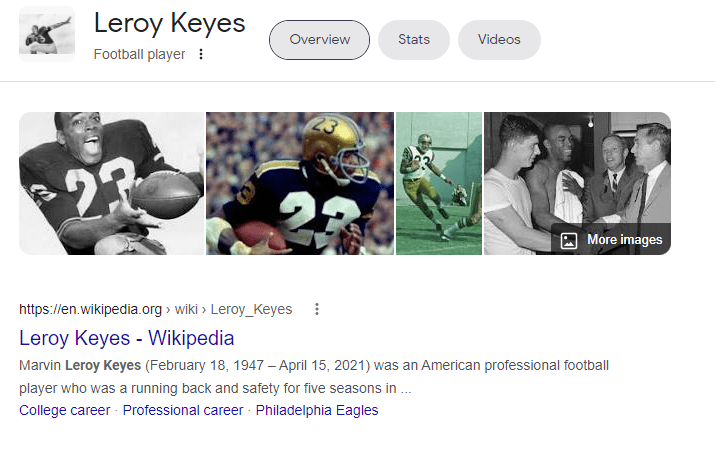Open the Videos tab
The image size is (715, 449).
pyautogui.click(x=499, y=40)
